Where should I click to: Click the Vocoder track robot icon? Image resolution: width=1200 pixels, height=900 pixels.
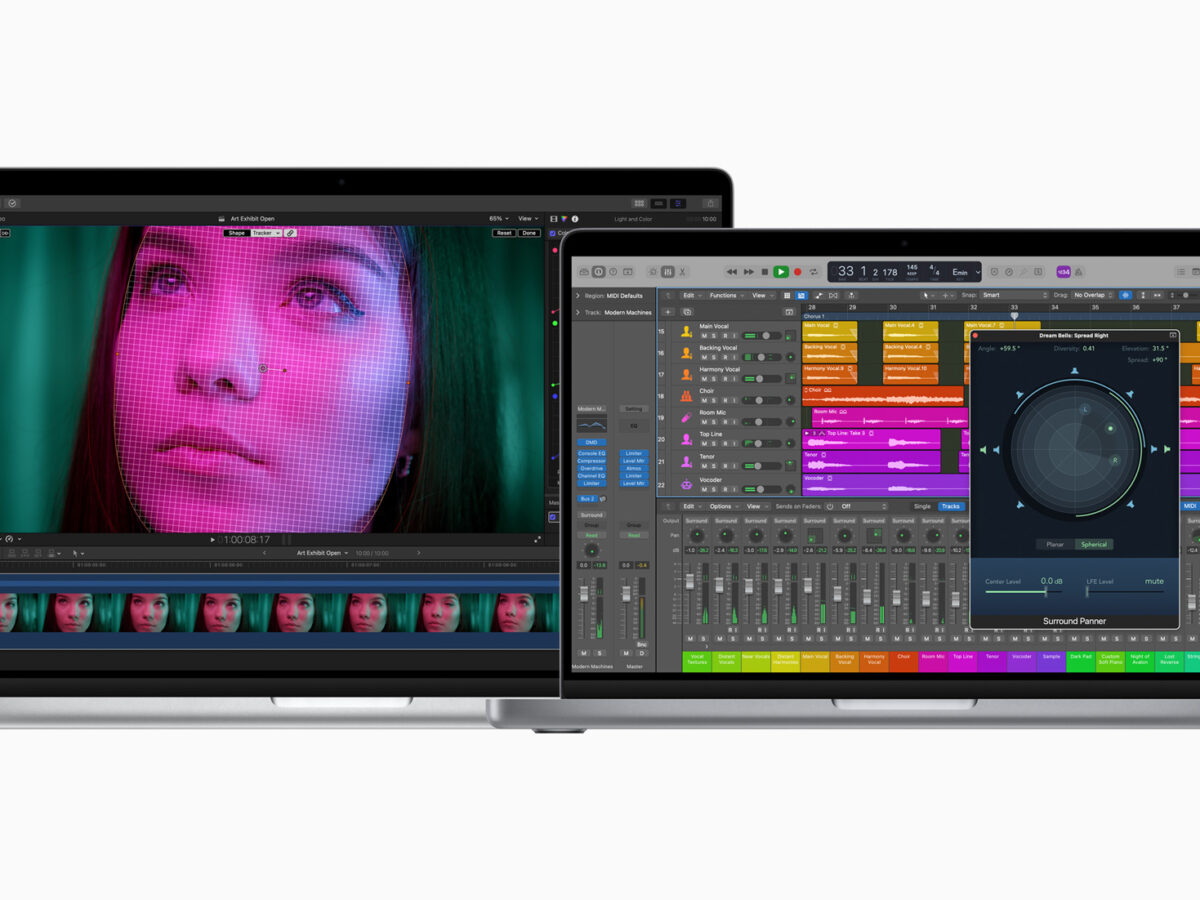pos(686,485)
